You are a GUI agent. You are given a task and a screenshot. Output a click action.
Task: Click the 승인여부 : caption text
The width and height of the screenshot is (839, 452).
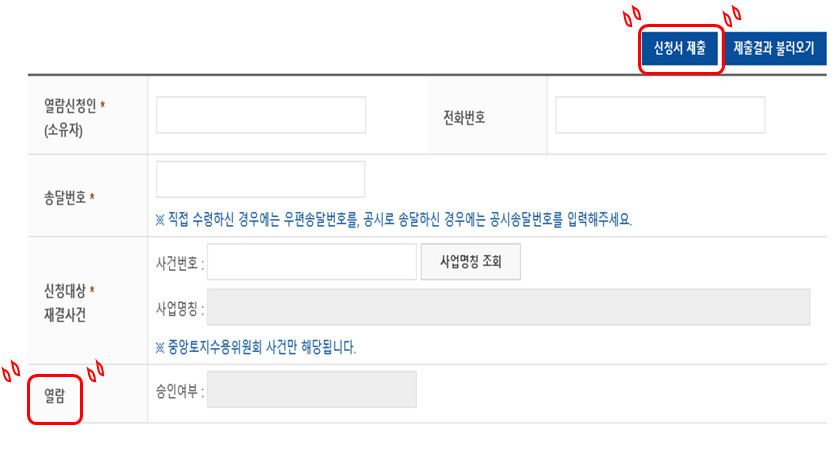click(x=180, y=392)
